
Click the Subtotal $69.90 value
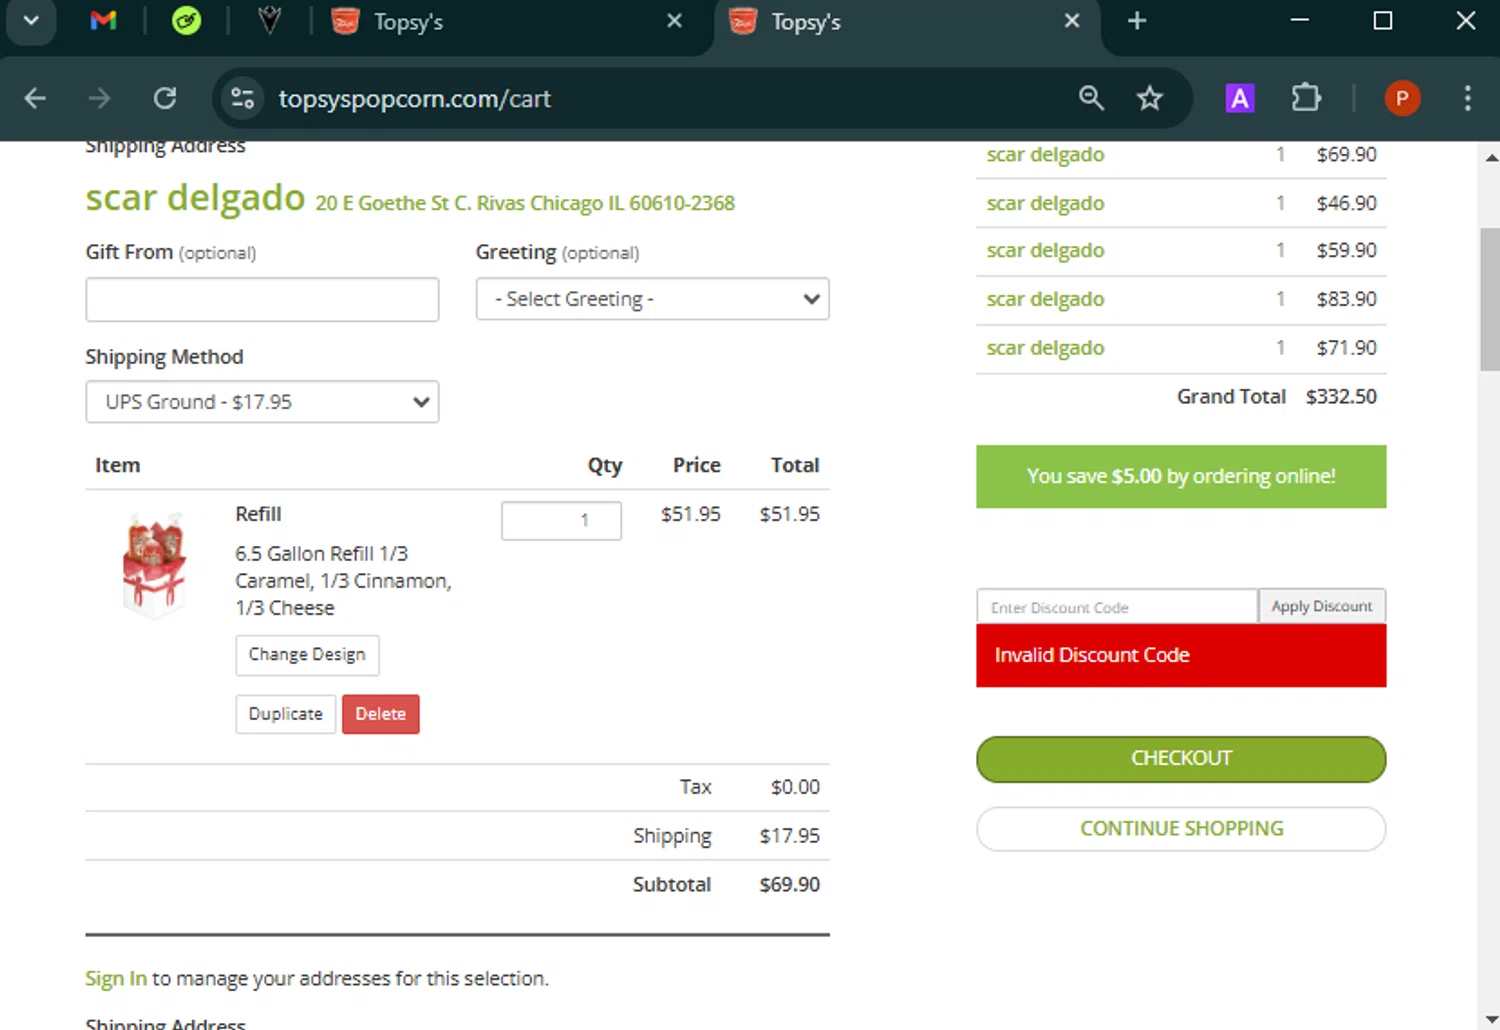pos(789,885)
